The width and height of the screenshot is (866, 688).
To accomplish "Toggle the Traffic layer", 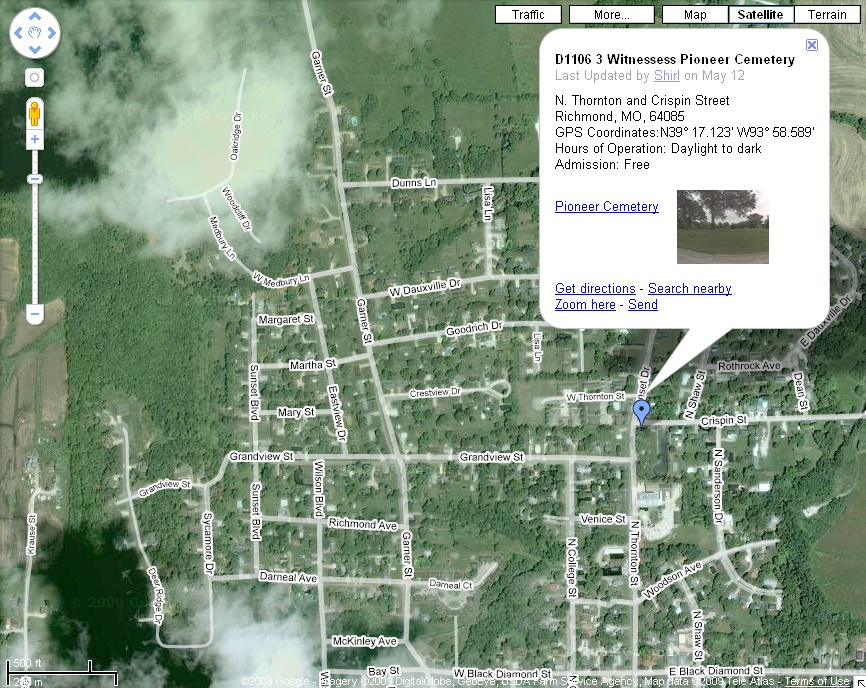I will coord(528,15).
